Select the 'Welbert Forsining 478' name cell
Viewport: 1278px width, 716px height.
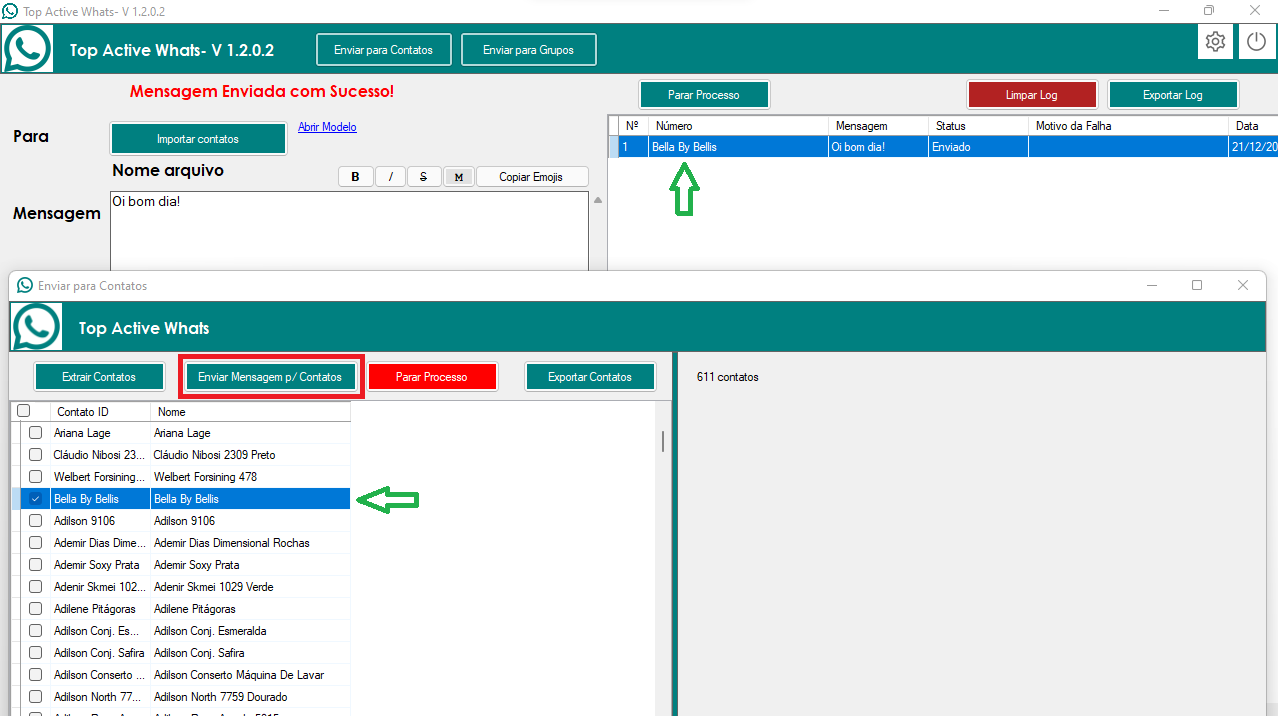[250, 477]
